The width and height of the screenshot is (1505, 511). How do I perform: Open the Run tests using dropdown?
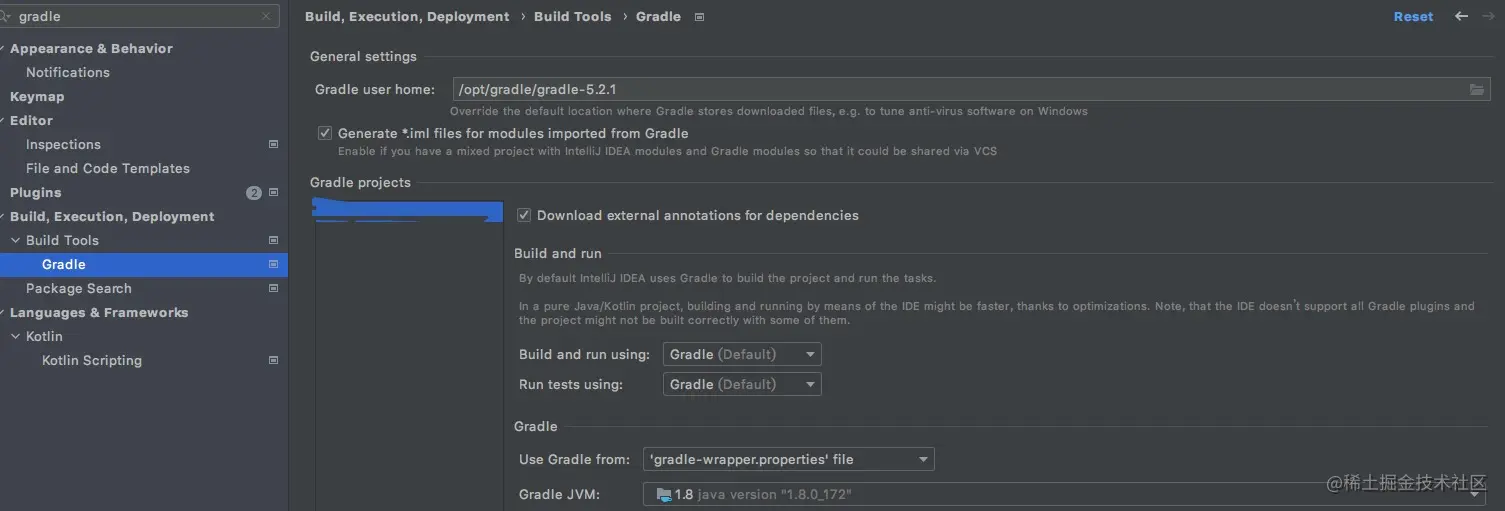pyautogui.click(x=742, y=384)
